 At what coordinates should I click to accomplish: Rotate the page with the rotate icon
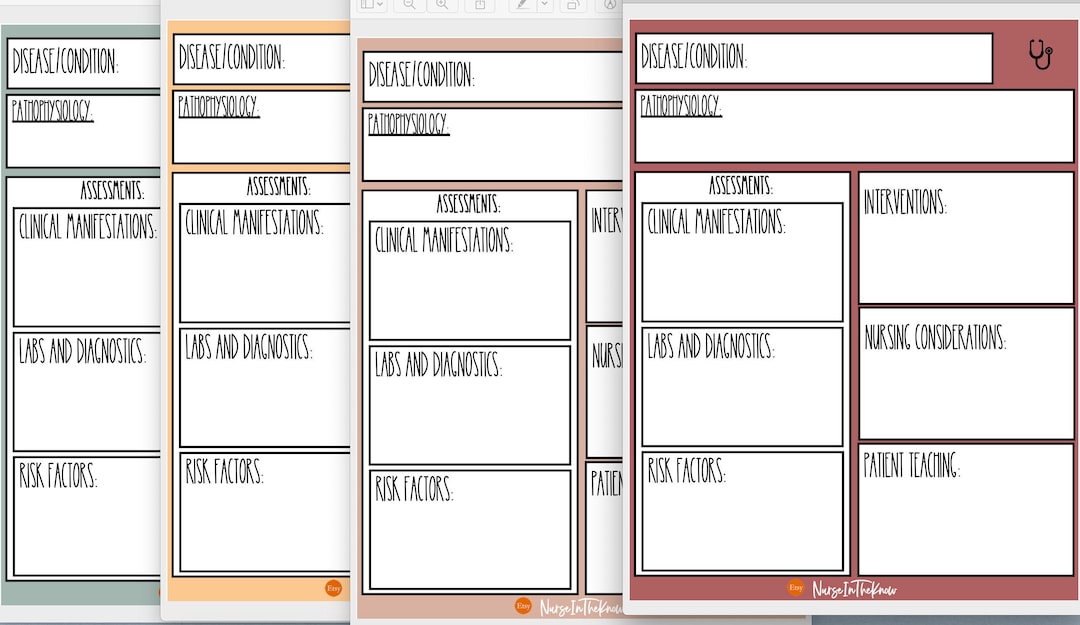(x=572, y=5)
